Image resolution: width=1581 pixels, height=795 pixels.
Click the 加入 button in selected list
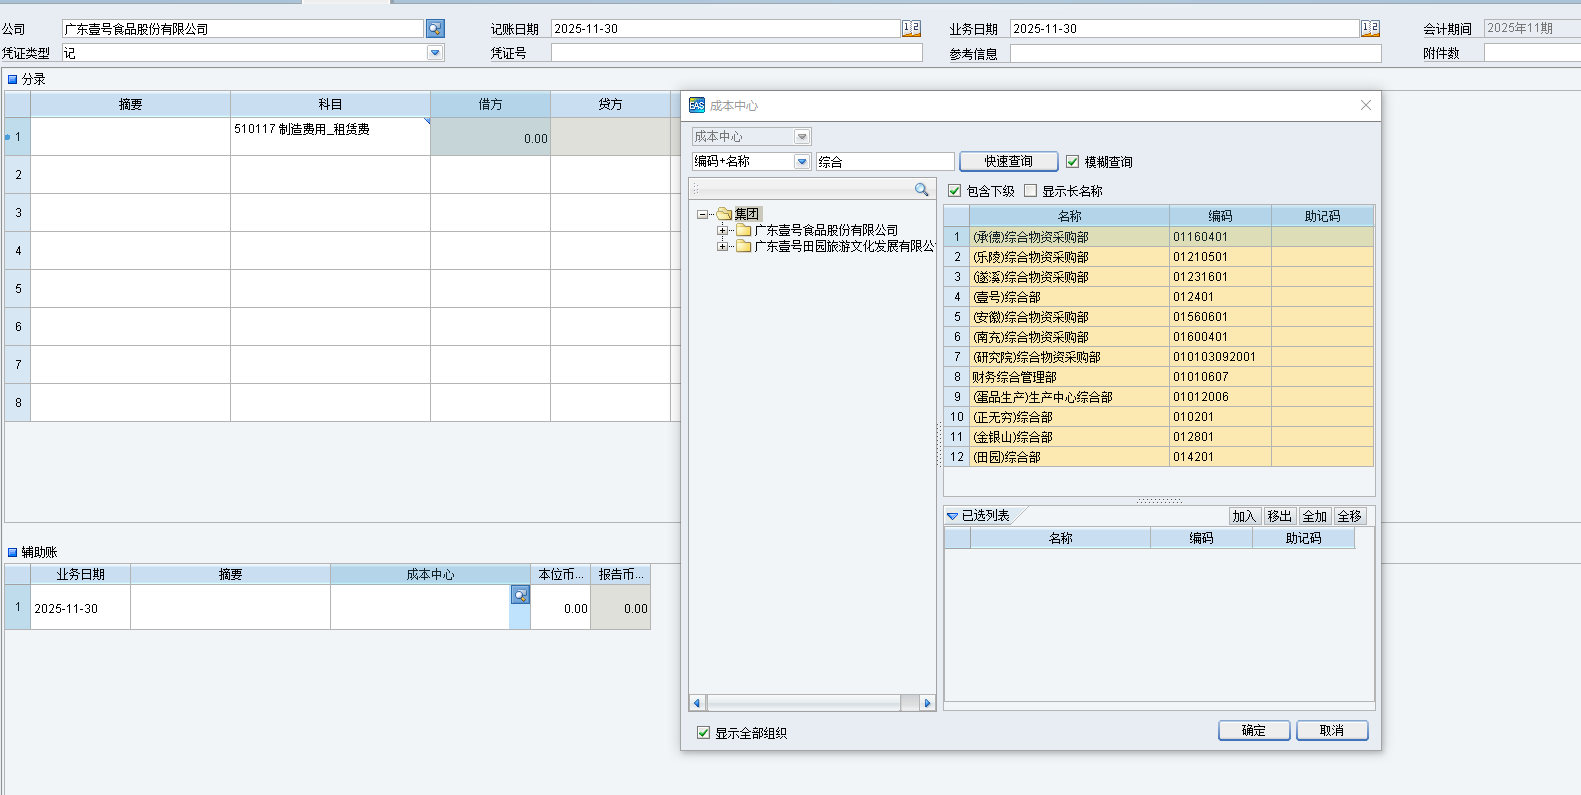pos(1243,516)
